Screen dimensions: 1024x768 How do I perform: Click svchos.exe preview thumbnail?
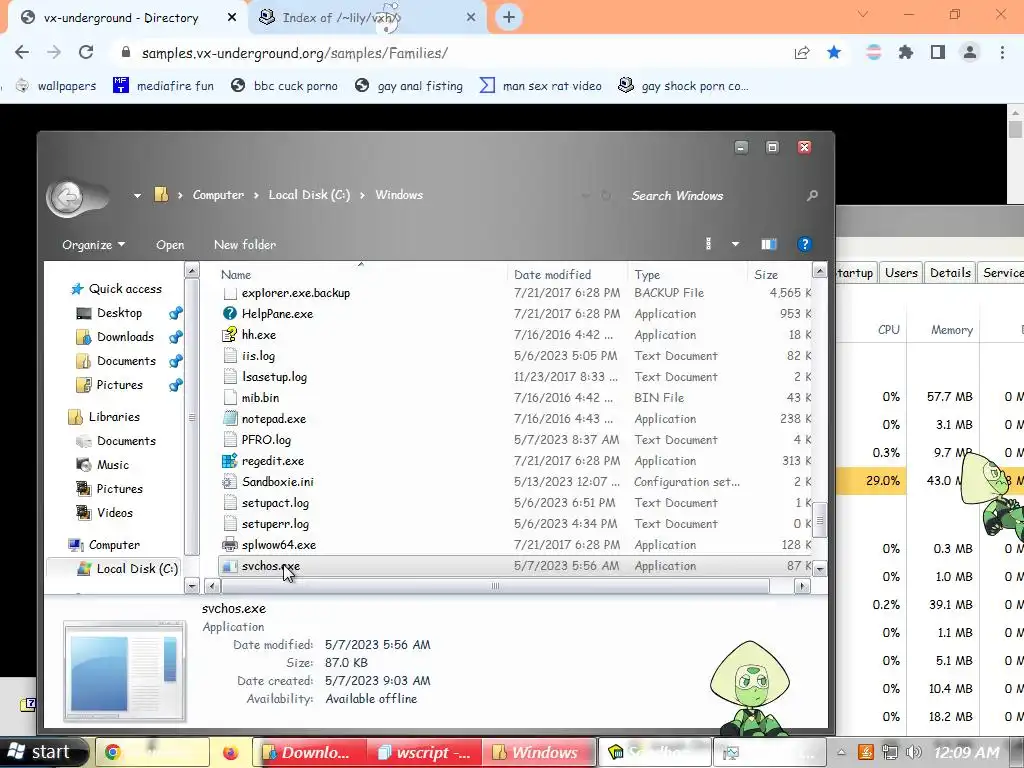pos(125,671)
